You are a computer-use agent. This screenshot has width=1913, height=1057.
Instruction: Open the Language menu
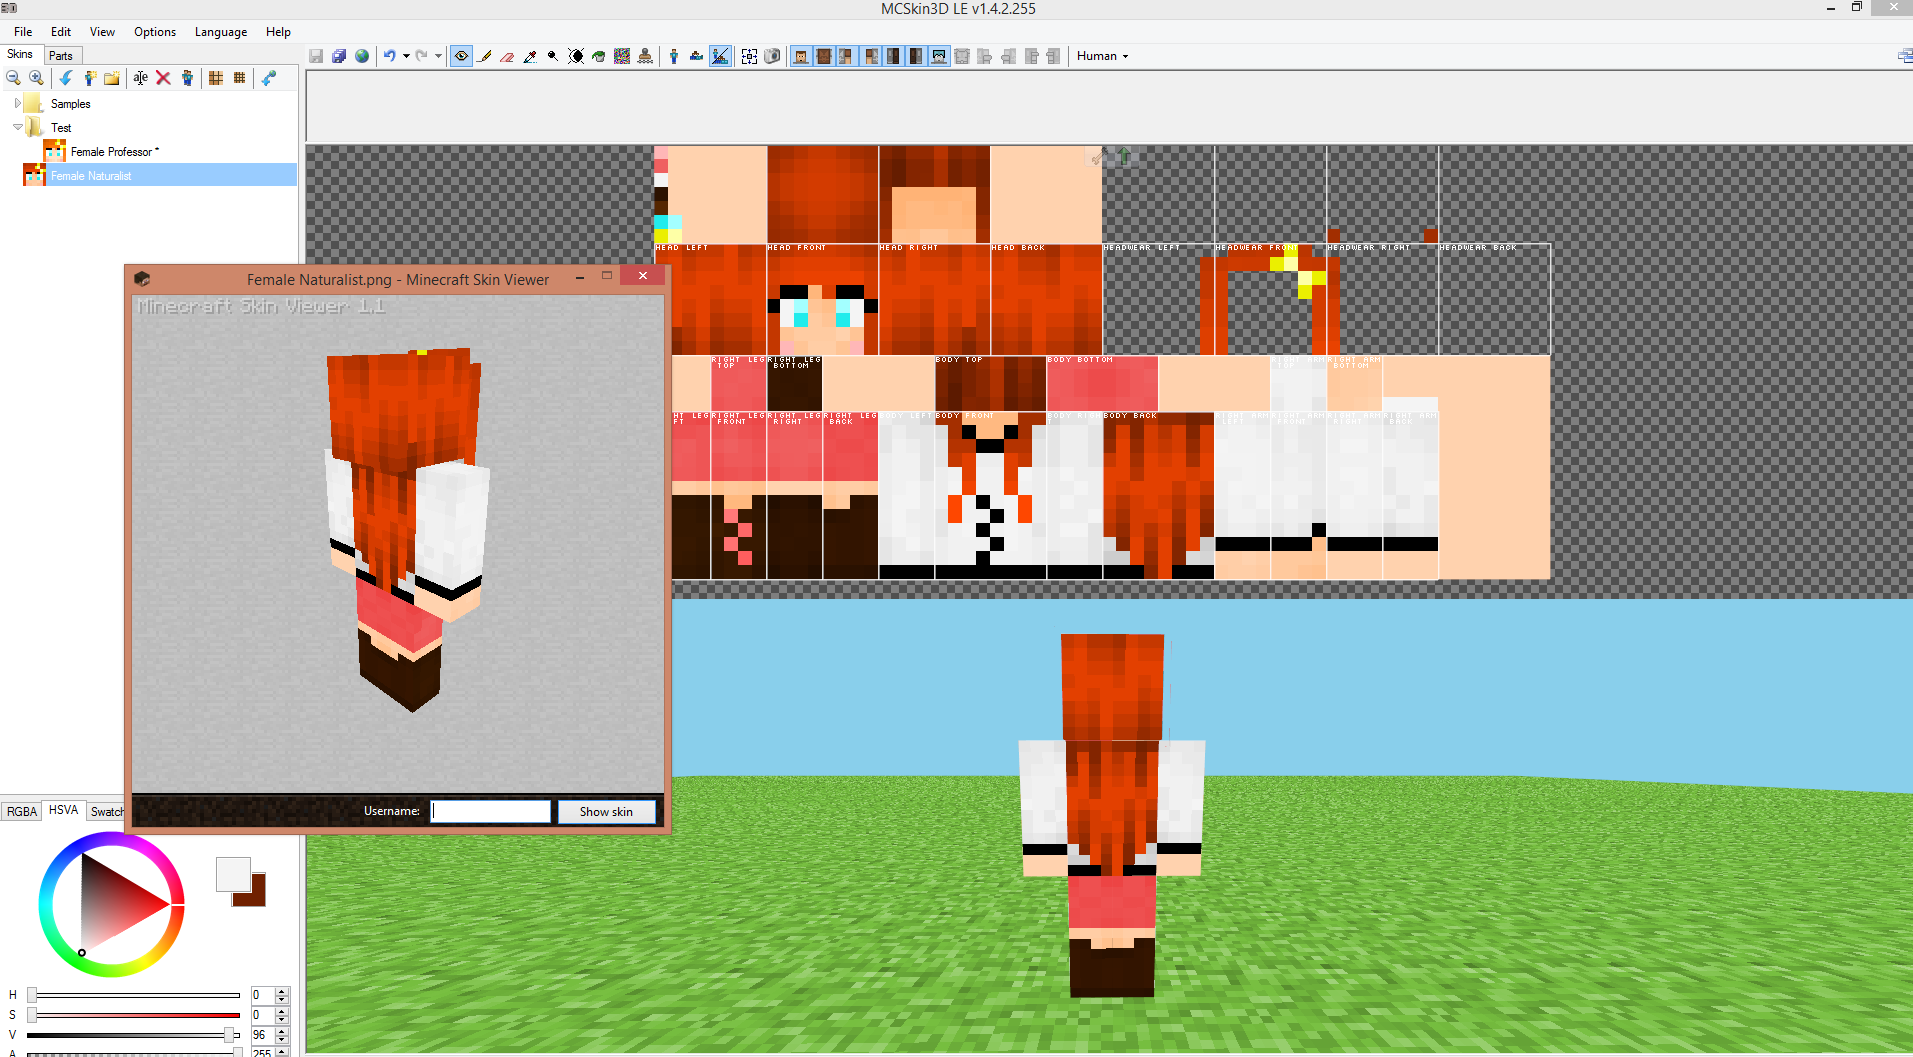(x=221, y=32)
